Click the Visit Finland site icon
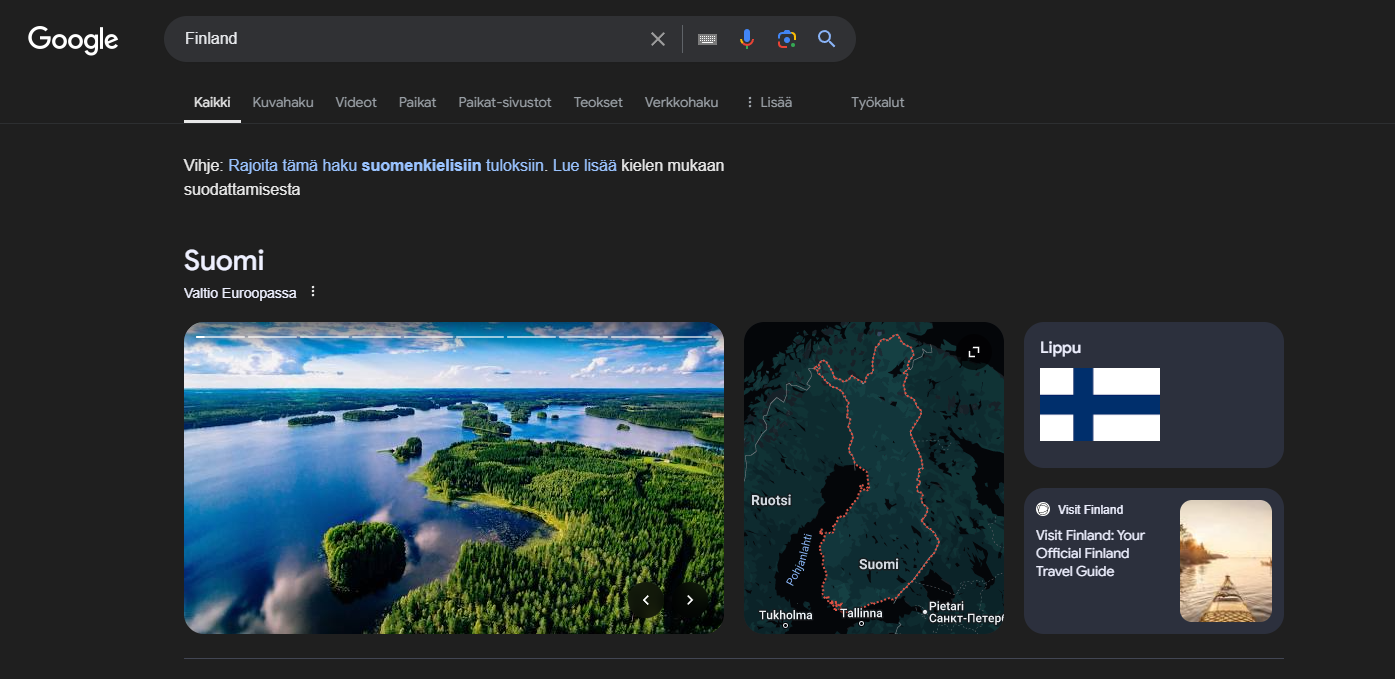 [1043, 509]
